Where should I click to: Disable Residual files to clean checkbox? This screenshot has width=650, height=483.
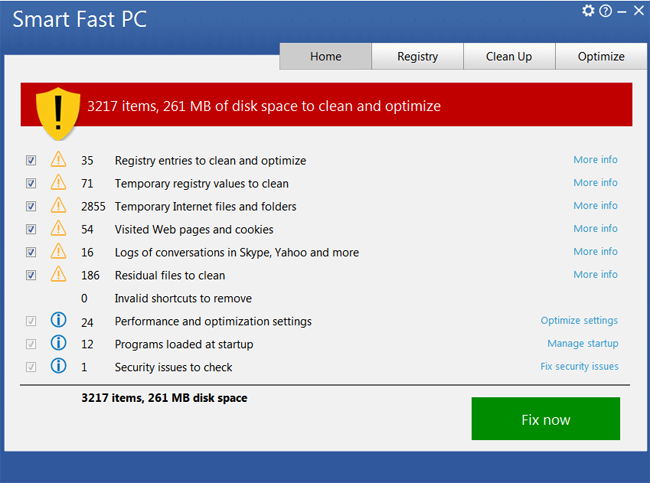[x=31, y=275]
